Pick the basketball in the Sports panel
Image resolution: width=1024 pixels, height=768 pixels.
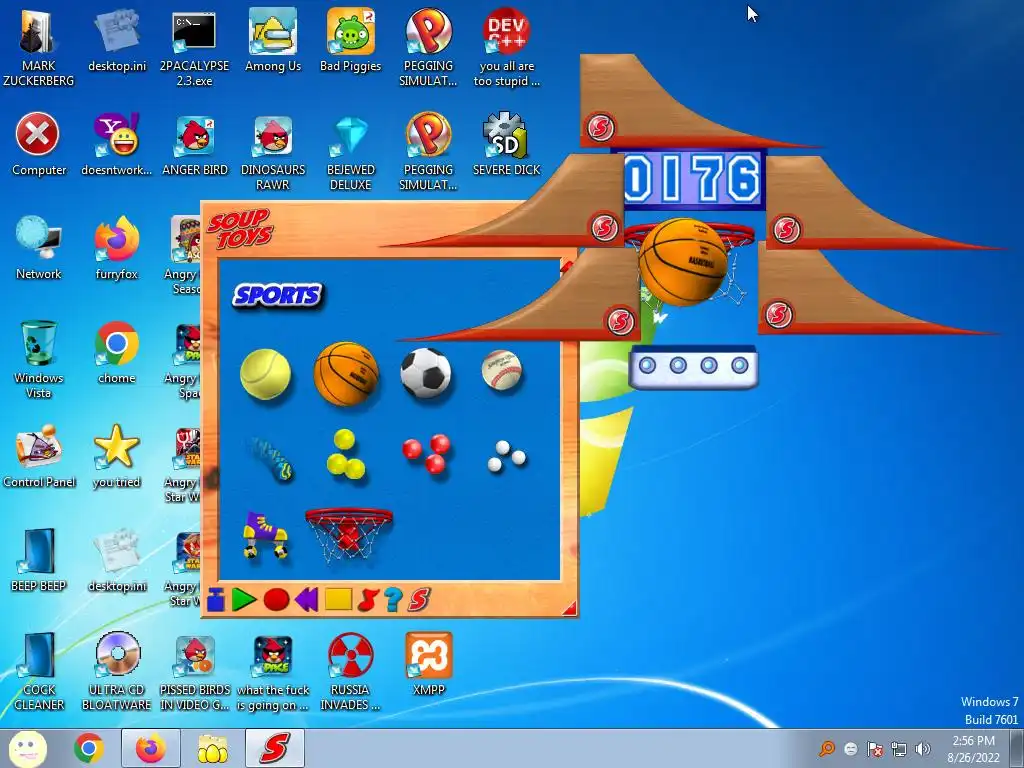click(346, 374)
